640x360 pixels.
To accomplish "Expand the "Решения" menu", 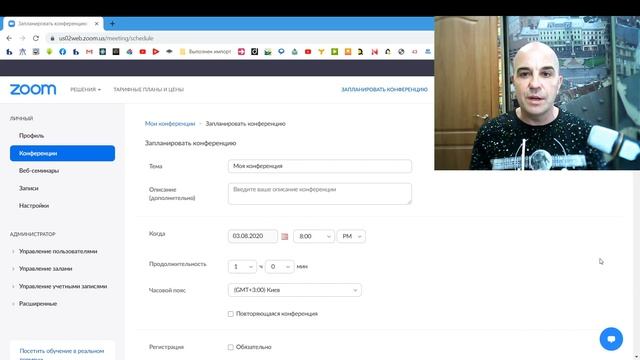I will [x=85, y=89].
